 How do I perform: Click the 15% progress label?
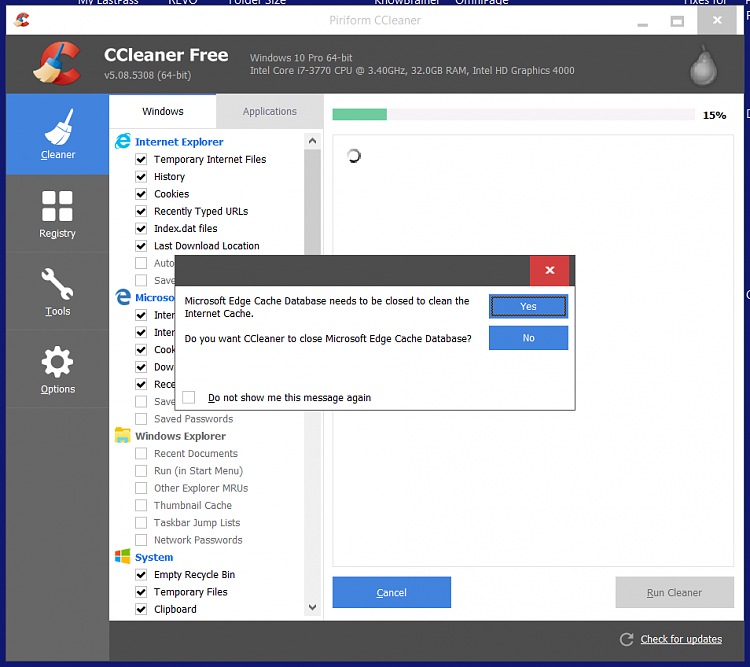tap(714, 115)
